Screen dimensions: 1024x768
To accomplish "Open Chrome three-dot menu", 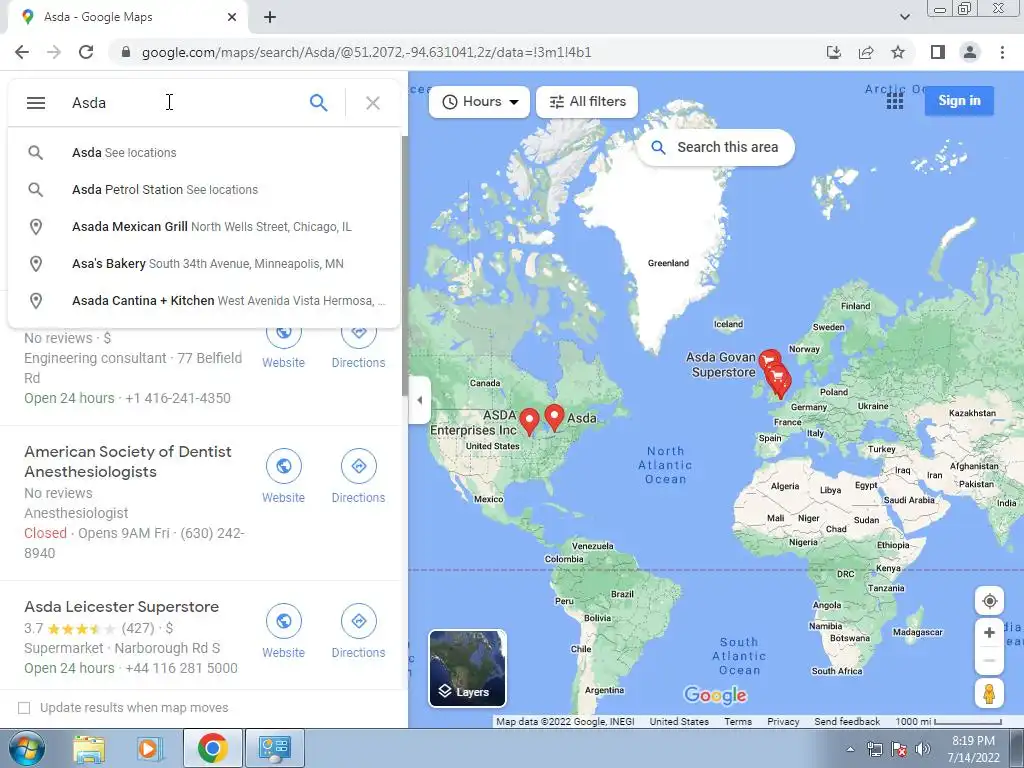I will pos(1002,52).
